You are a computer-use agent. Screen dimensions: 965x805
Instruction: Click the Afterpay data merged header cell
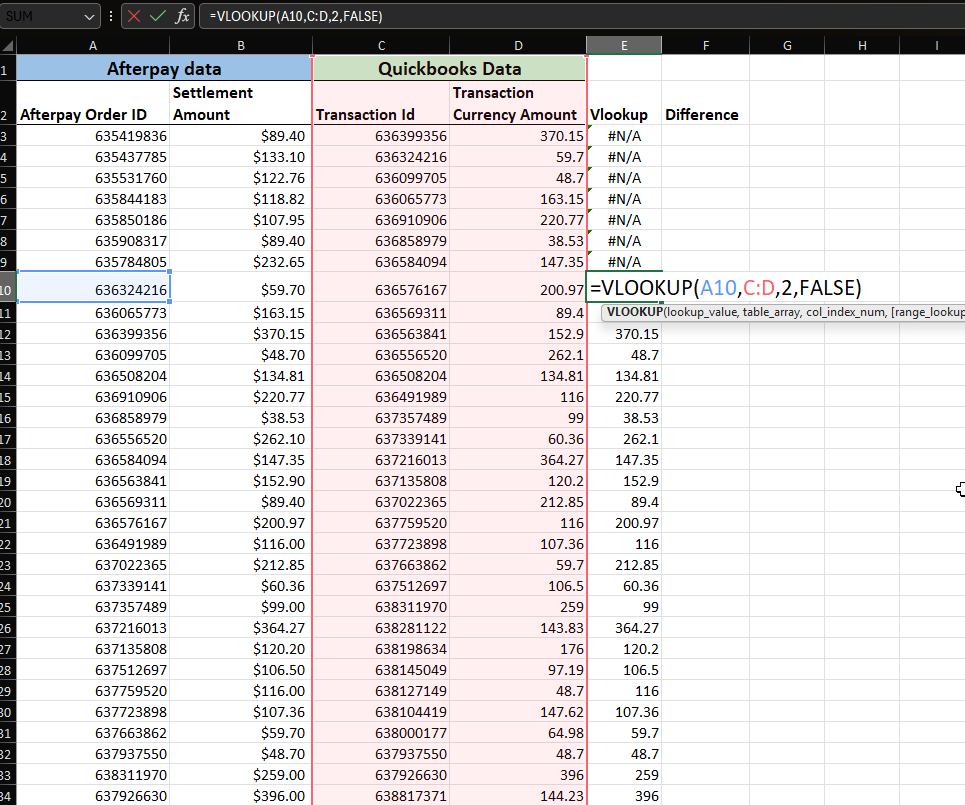164,69
